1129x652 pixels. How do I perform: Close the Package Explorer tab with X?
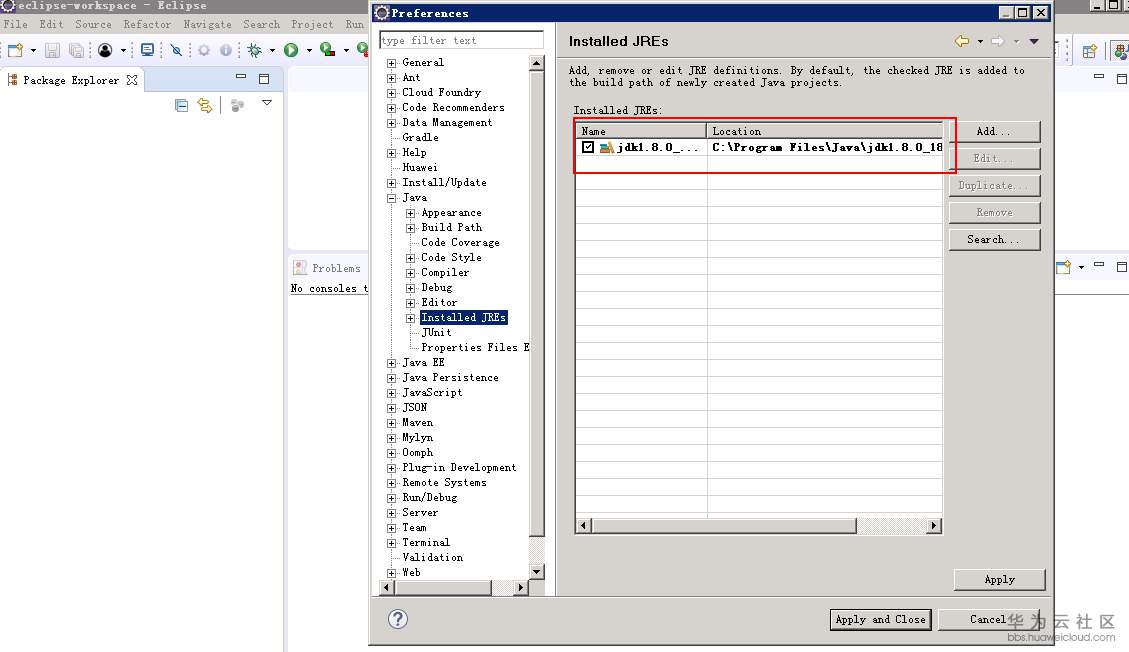[x=132, y=80]
